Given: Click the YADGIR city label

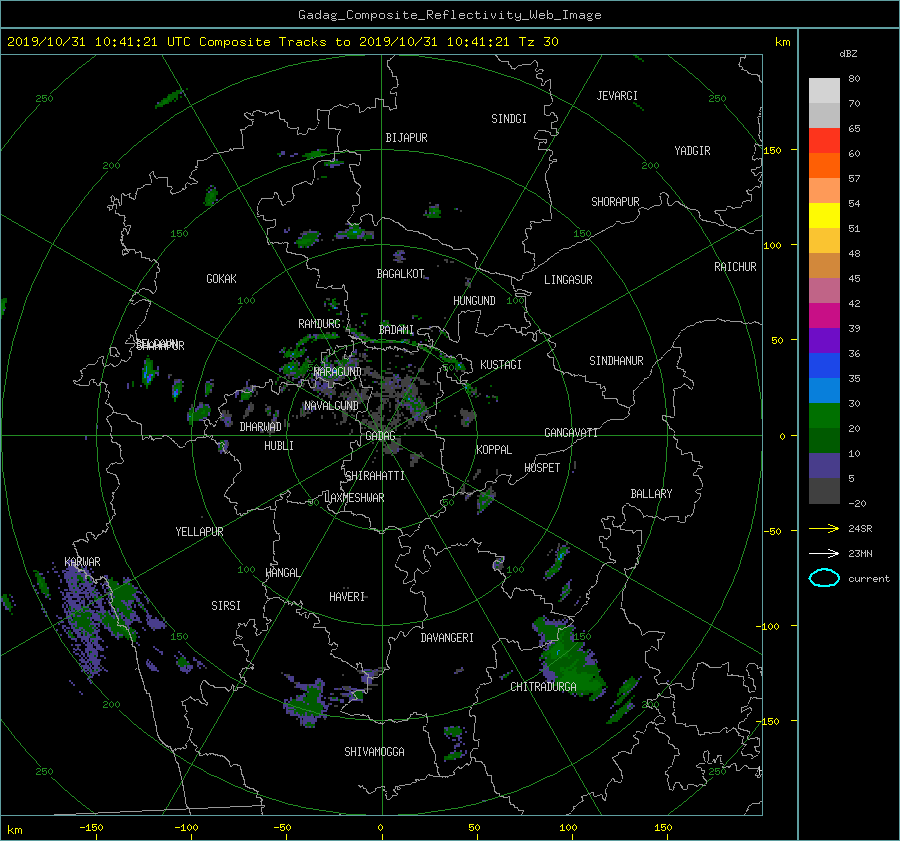Looking at the screenshot, I should (692, 151).
